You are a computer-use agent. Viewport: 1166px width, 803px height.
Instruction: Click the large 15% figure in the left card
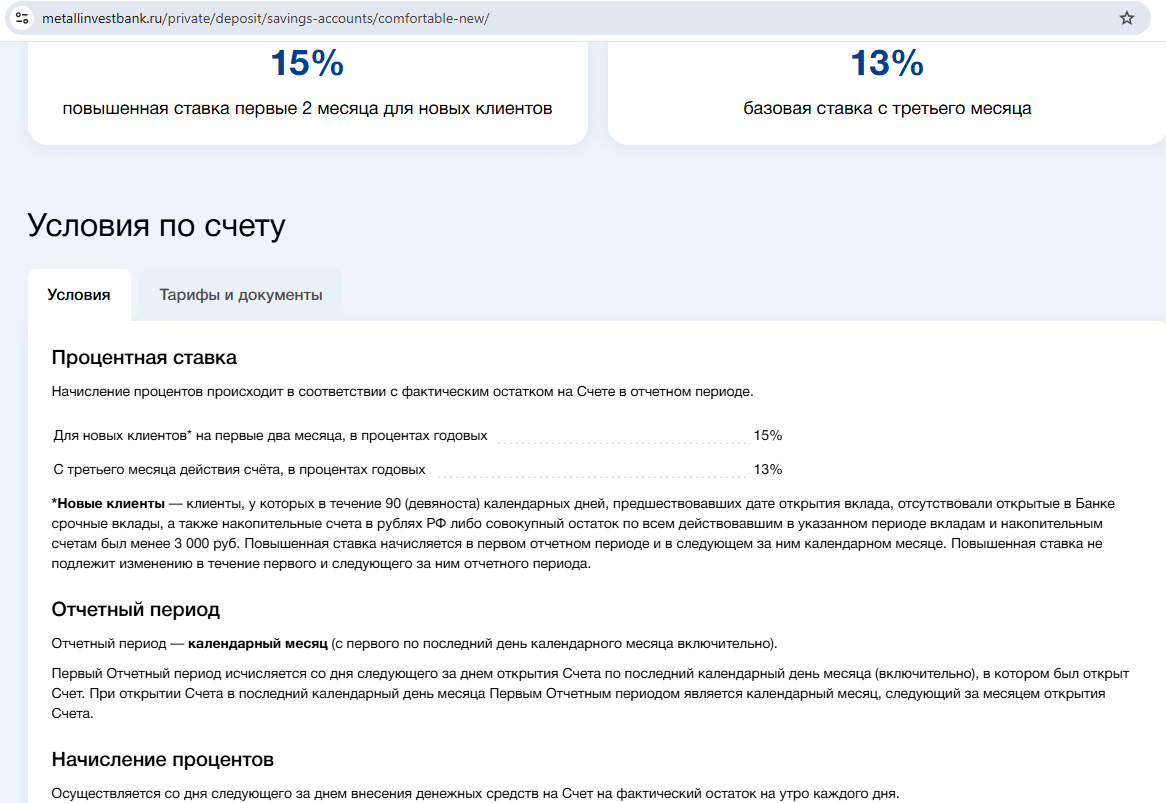pos(307,64)
